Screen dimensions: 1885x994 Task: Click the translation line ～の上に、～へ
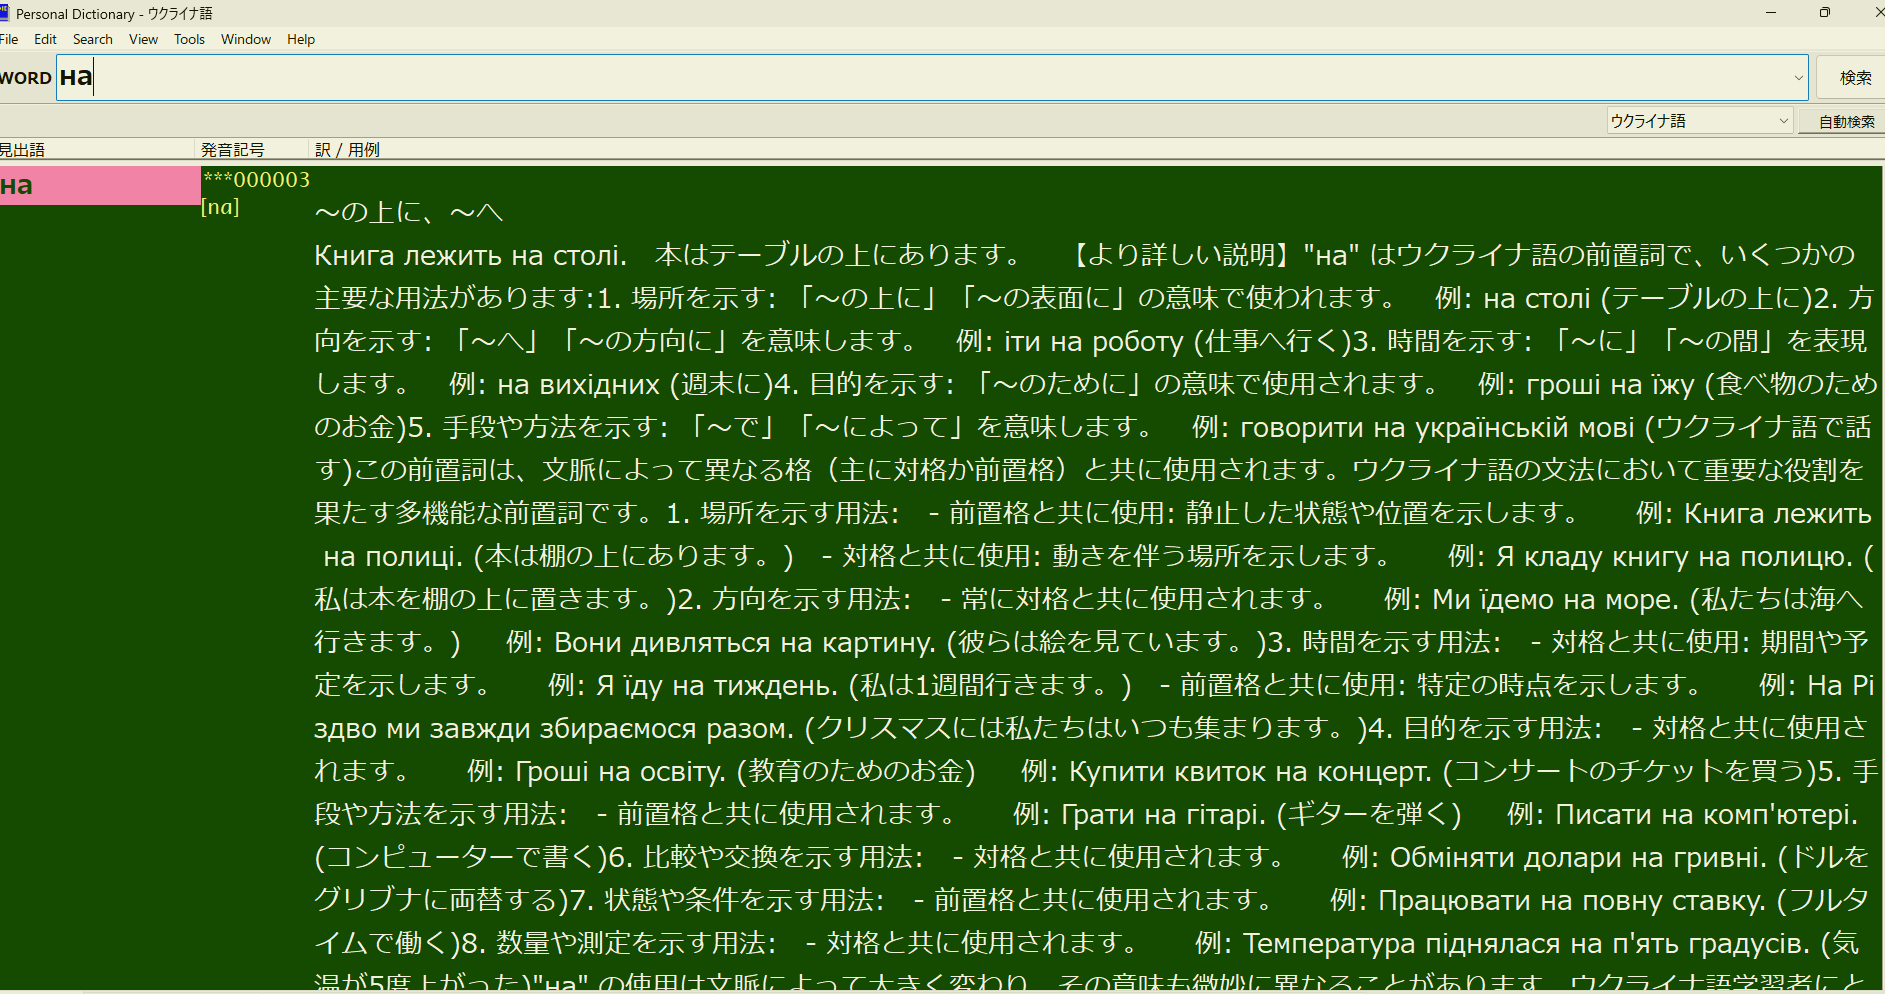(408, 212)
